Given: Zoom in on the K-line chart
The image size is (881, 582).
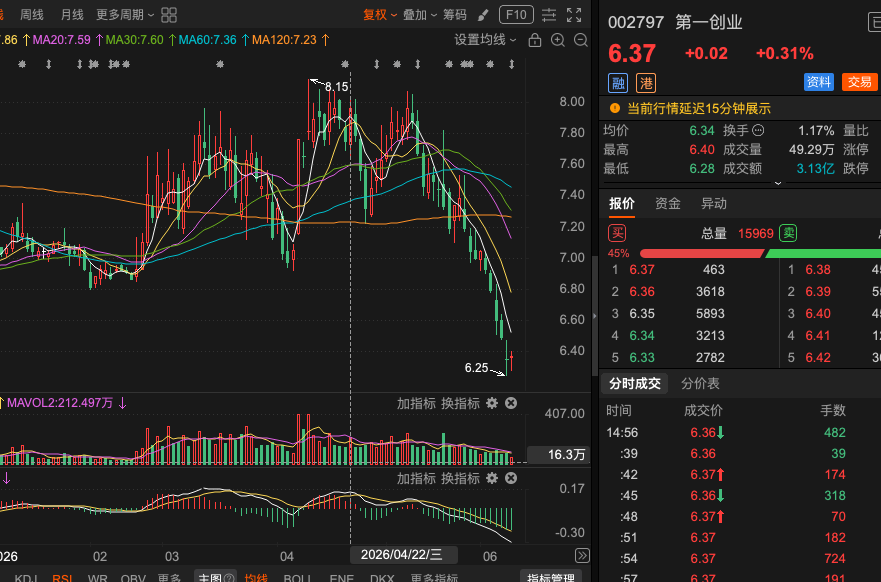Looking at the screenshot, I should [558, 40].
